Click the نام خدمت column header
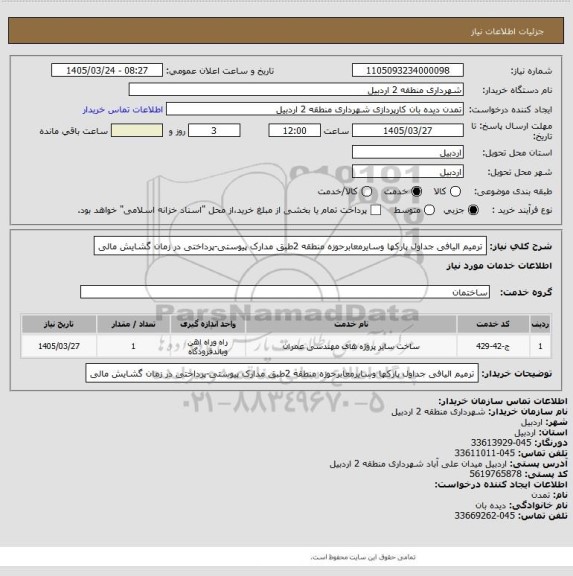This screenshot has width=573, height=576. pyautogui.click(x=351, y=324)
